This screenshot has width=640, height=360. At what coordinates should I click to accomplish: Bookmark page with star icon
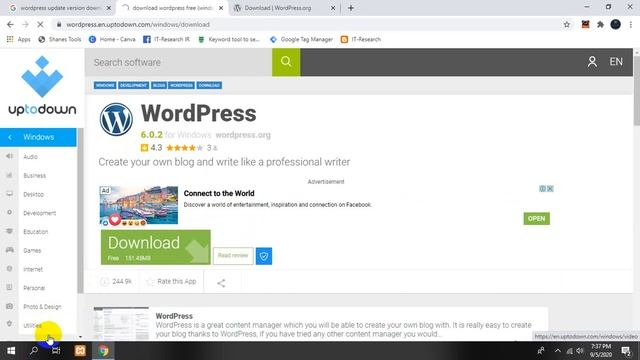[567, 24]
